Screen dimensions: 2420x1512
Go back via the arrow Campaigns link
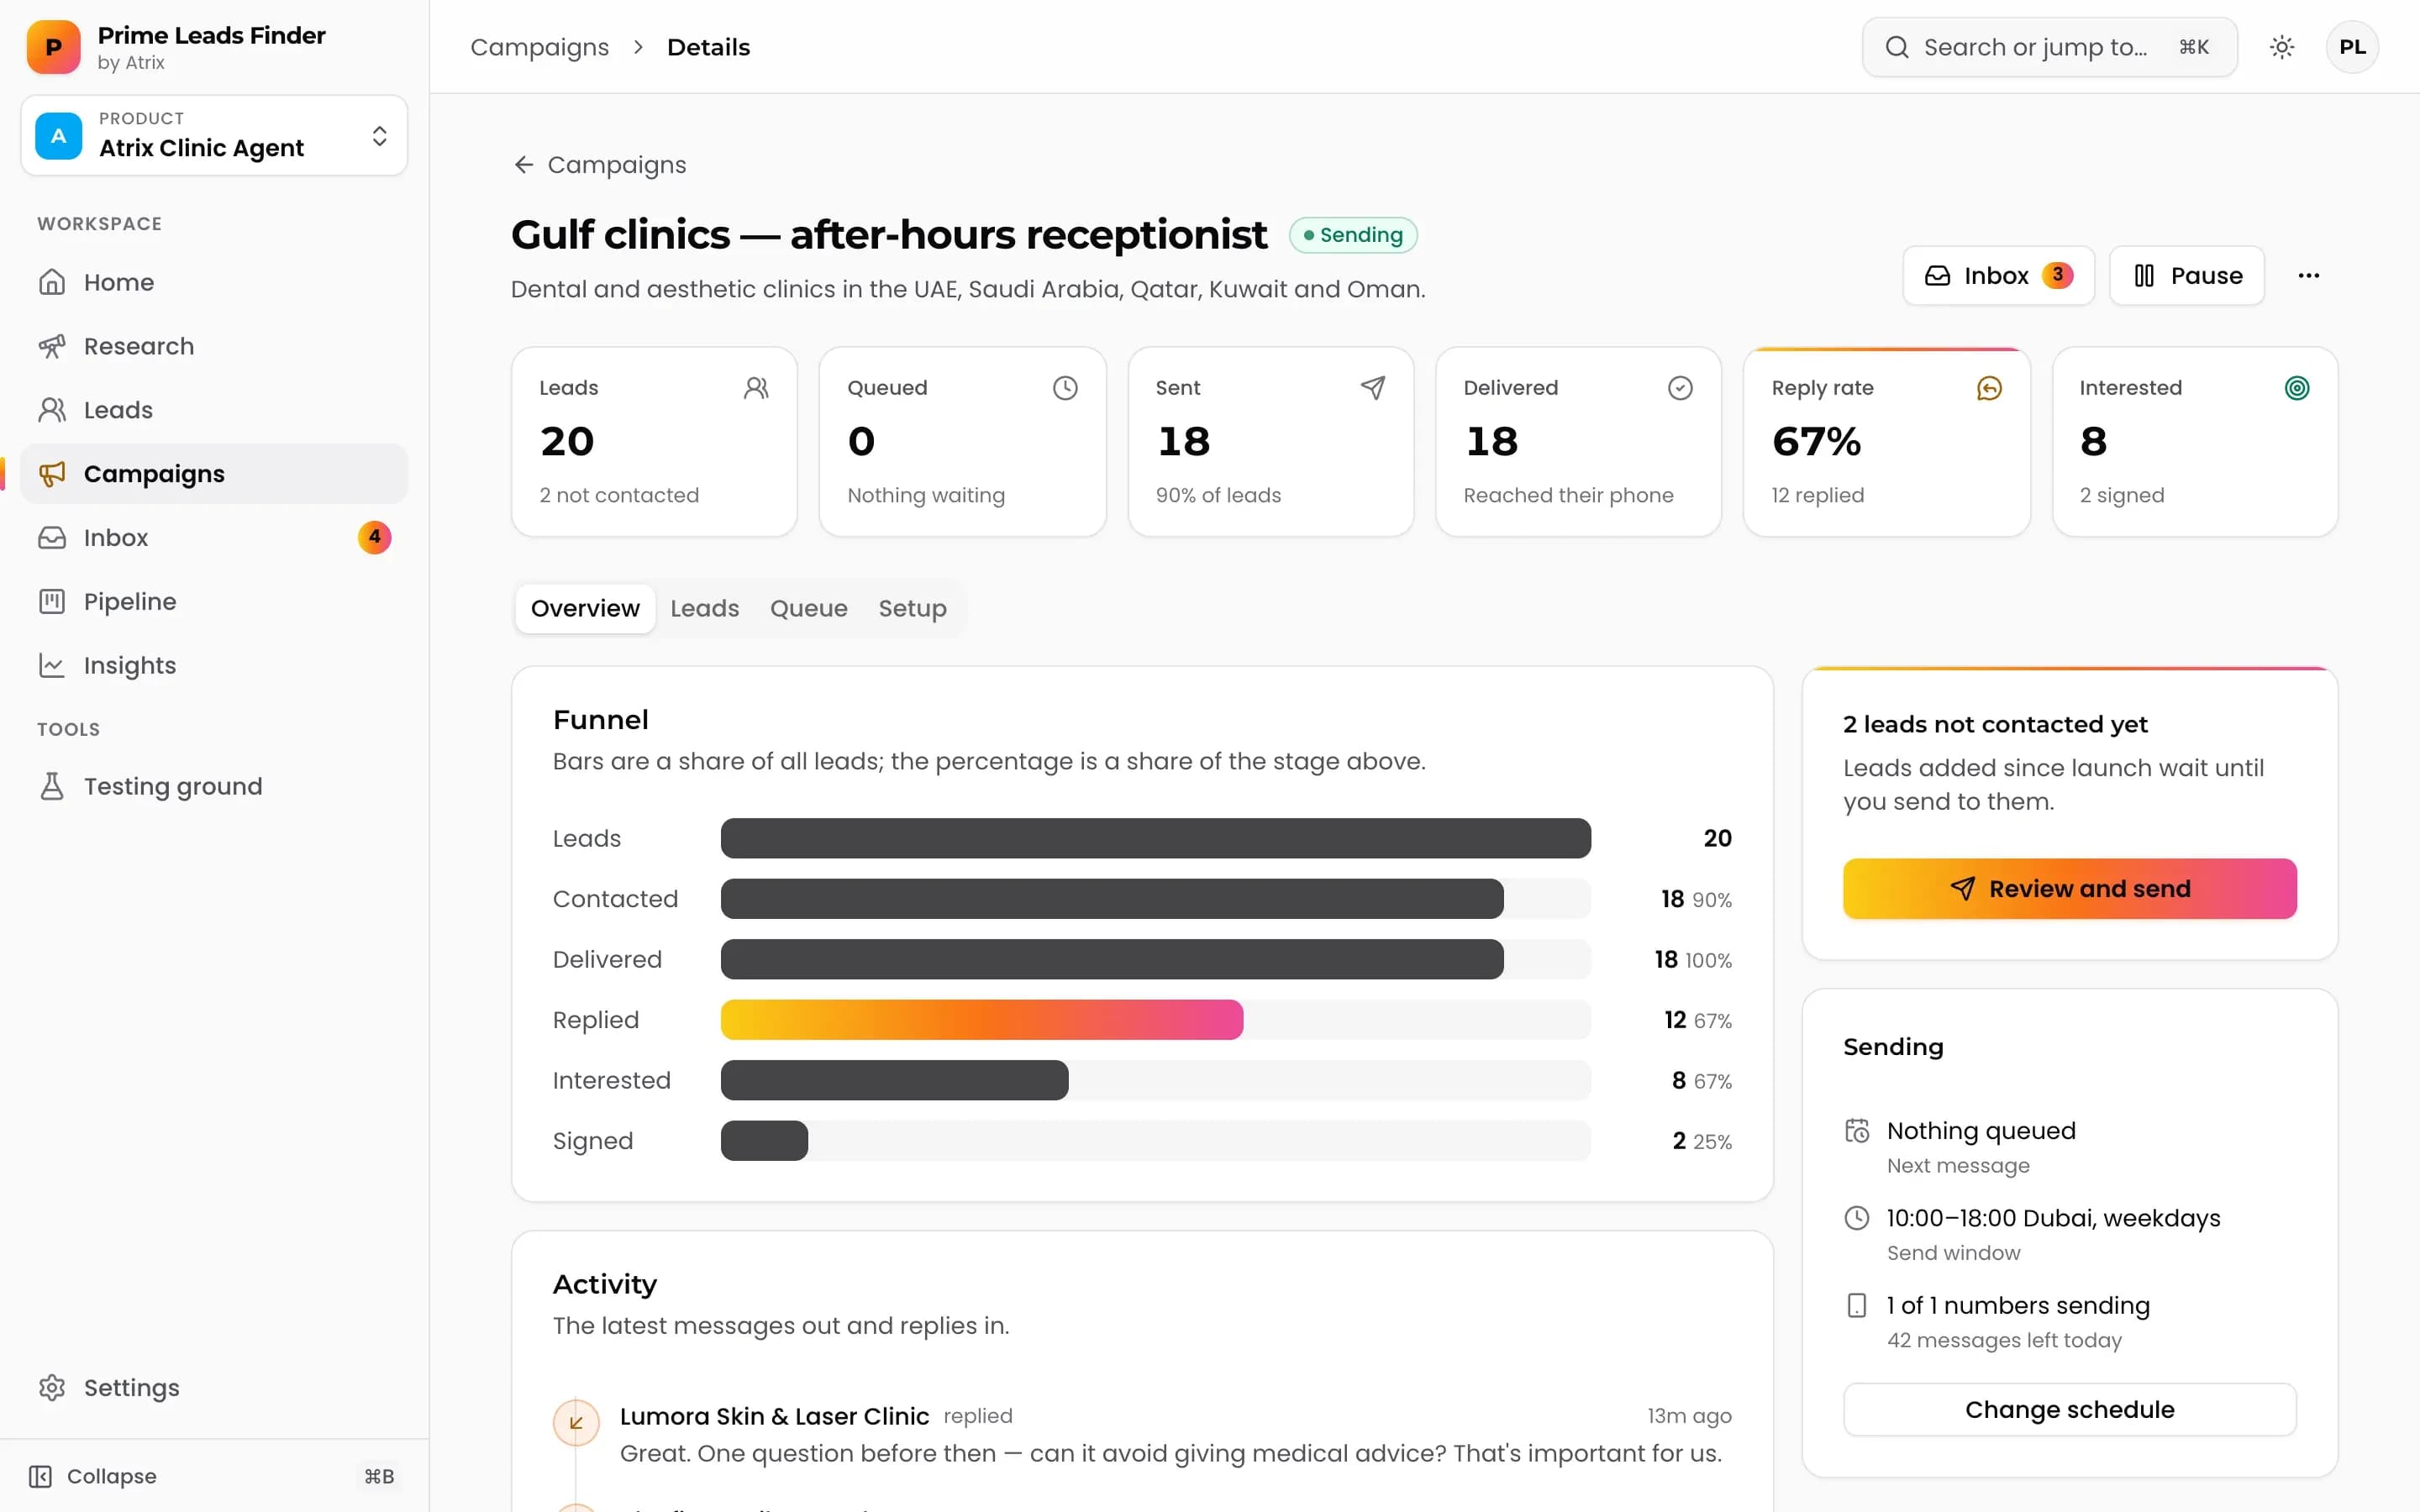pyautogui.click(x=599, y=165)
